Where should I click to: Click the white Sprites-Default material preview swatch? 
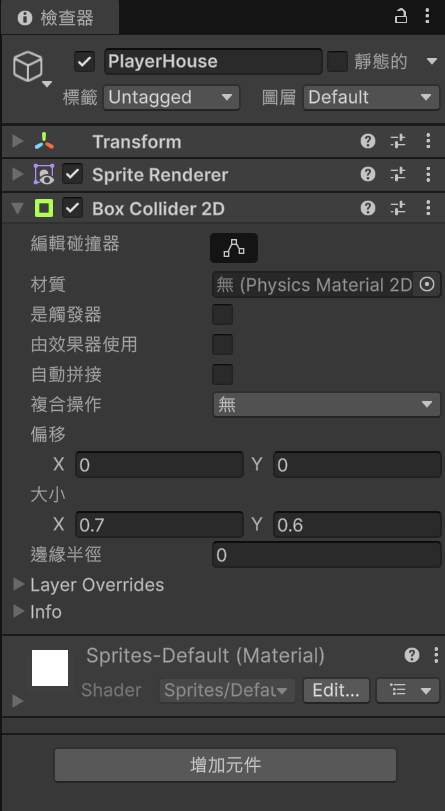tap(50, 668)
